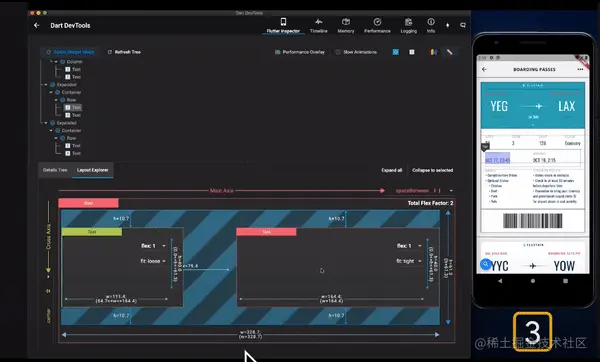
Task: Open the Logging page
Action: 409,26
